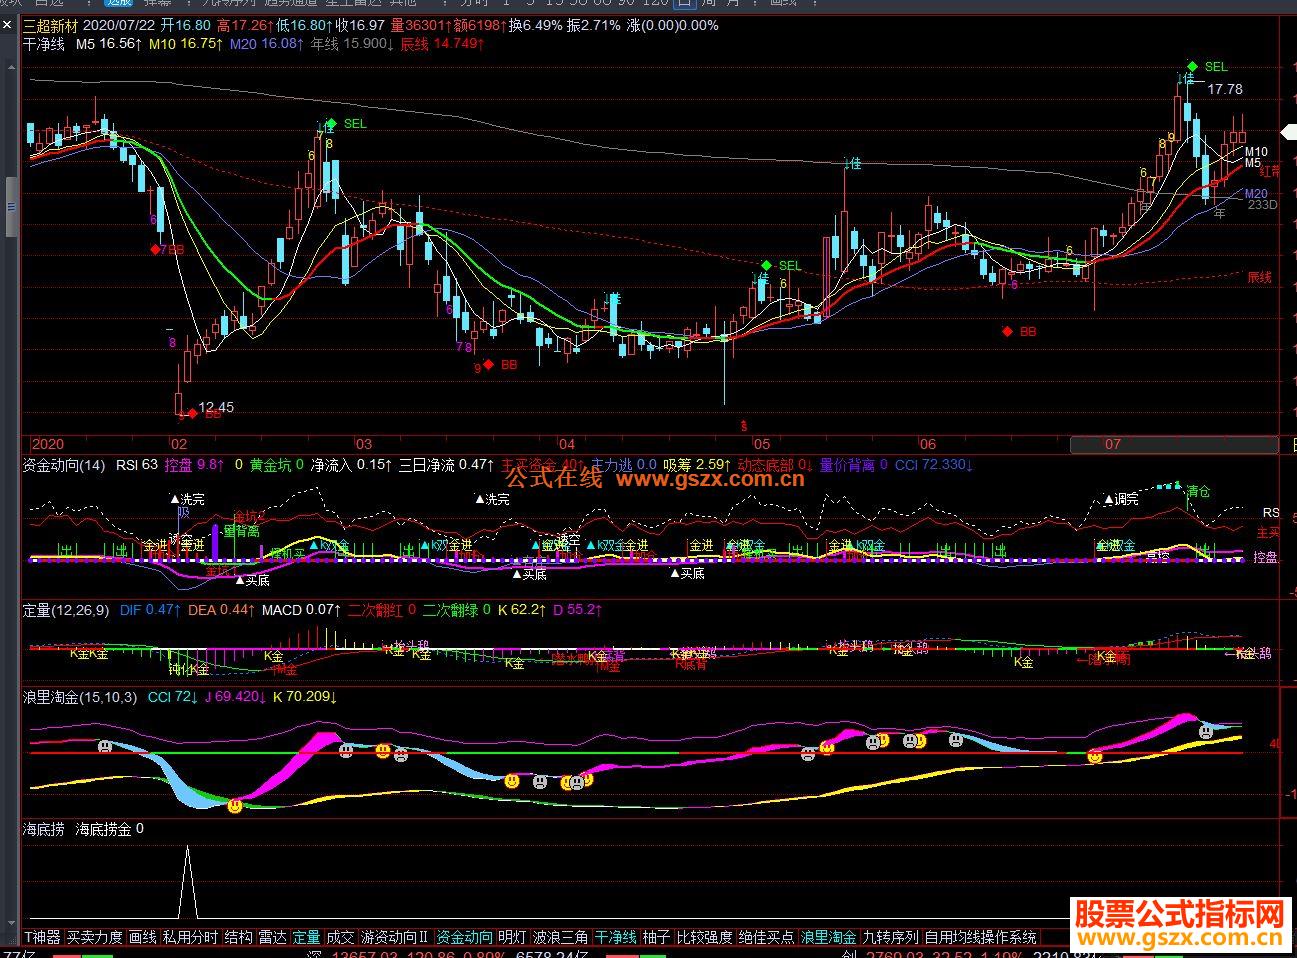Select the 游资动向II tab
Image resolution: width=1297 pixels, height=958 pixels.
(395, 937)
